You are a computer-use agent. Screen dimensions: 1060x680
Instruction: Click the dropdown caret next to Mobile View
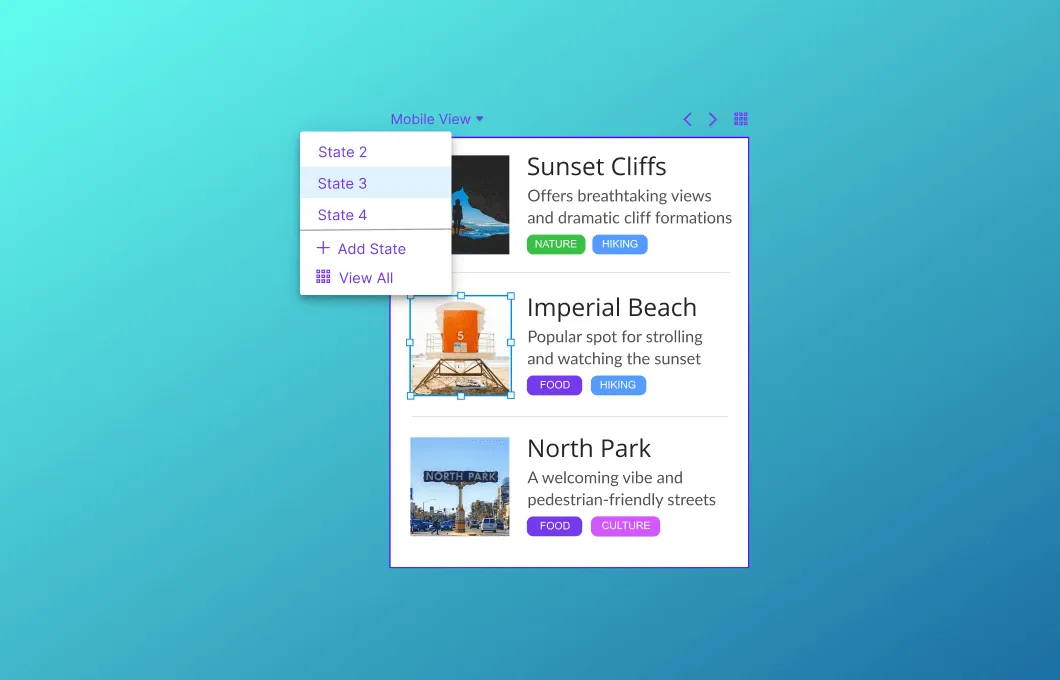(x=480, y=119)
